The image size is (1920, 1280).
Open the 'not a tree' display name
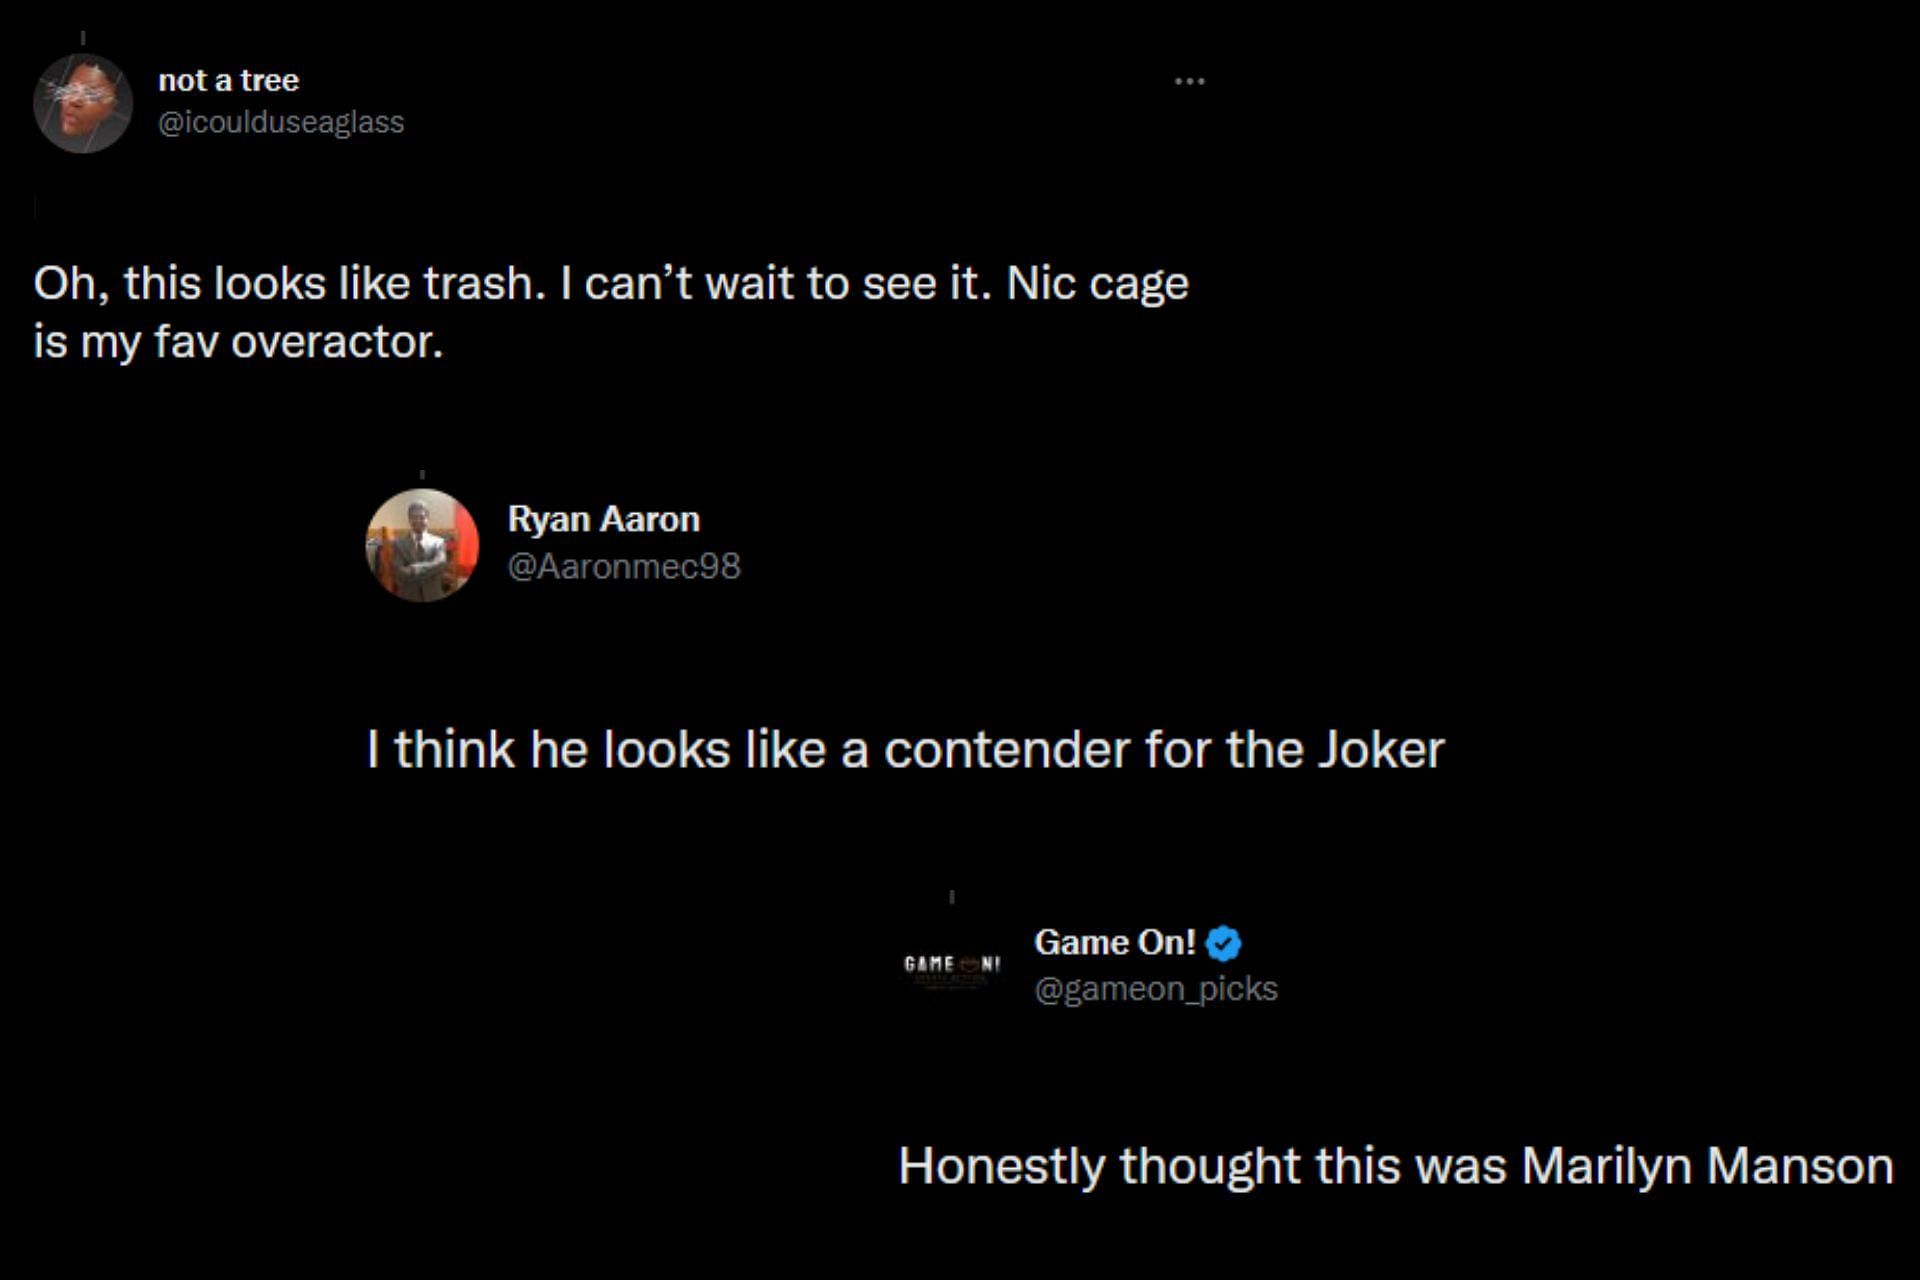tap(228, 80)
